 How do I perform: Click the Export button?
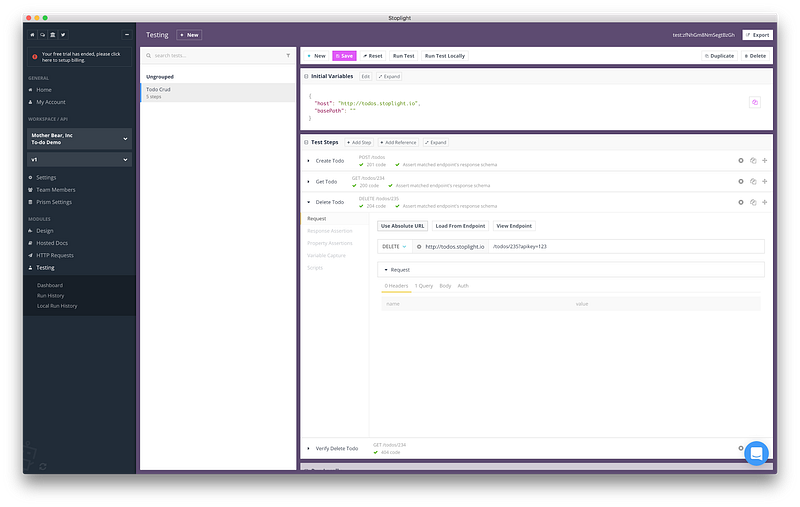coord(758,35)
